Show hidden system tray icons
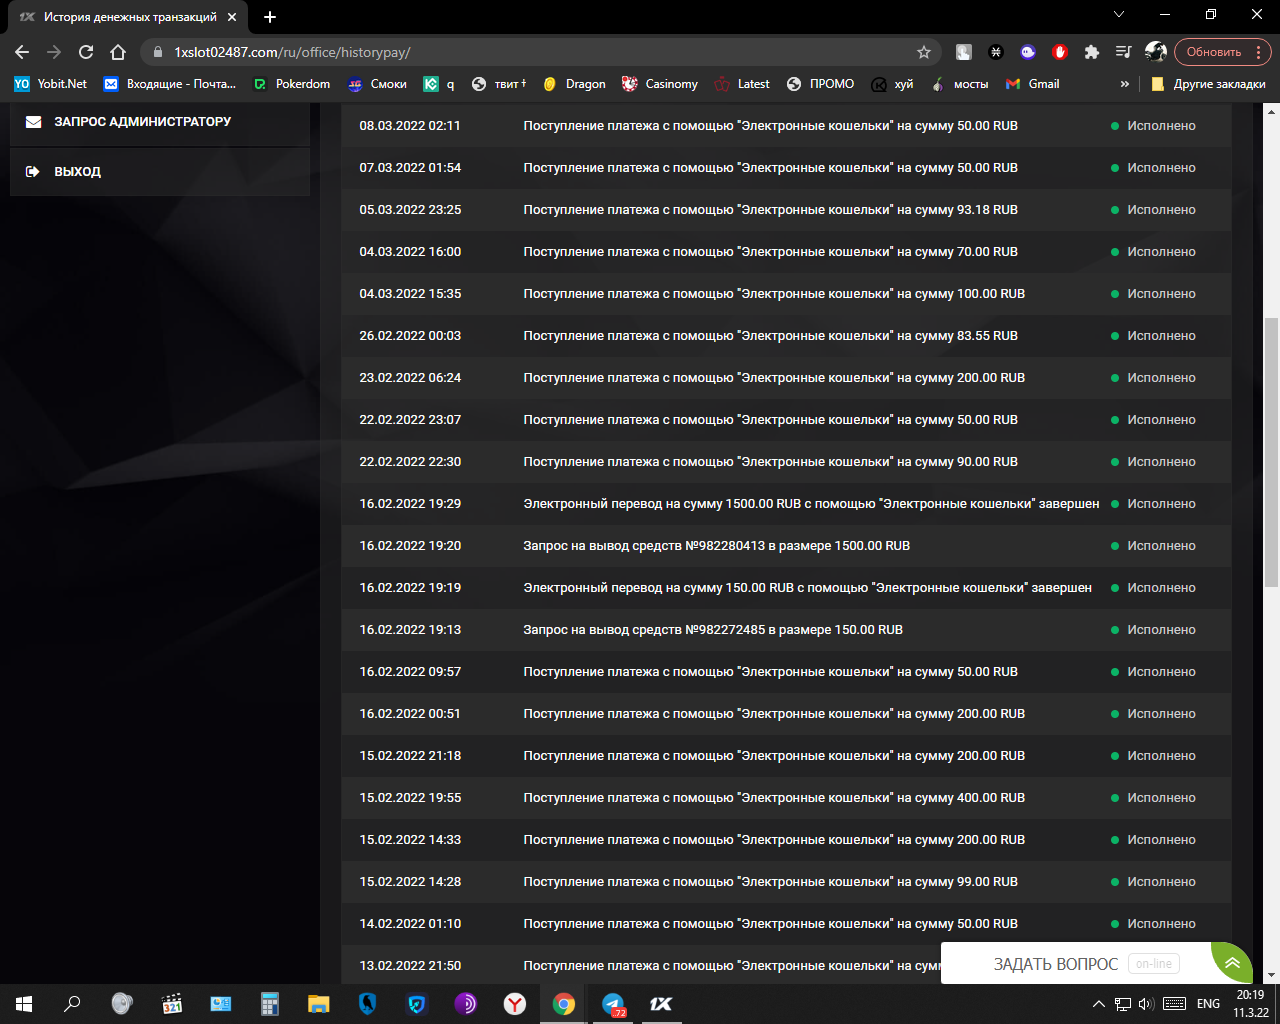Image resolution: width=1280 pixels, height=1024 pixels. click(1098, 1004)
